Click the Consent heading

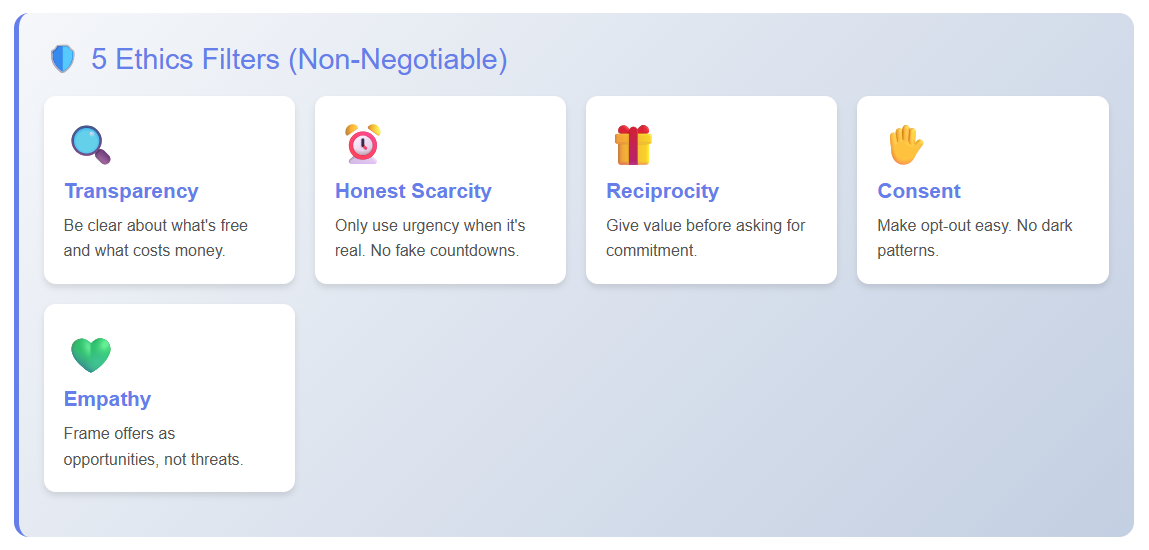click(x=918, y=191)
